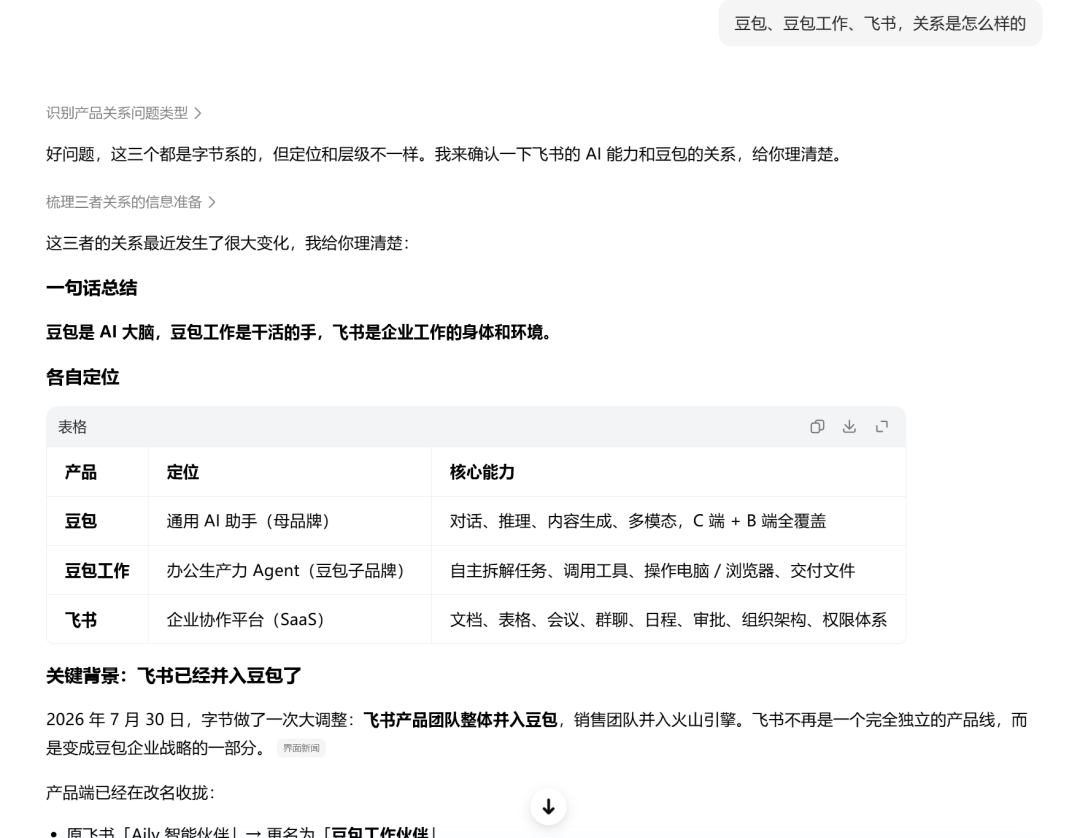Click the heading 一句话总结
This screenshot has height=838, width=1080.
92,288
